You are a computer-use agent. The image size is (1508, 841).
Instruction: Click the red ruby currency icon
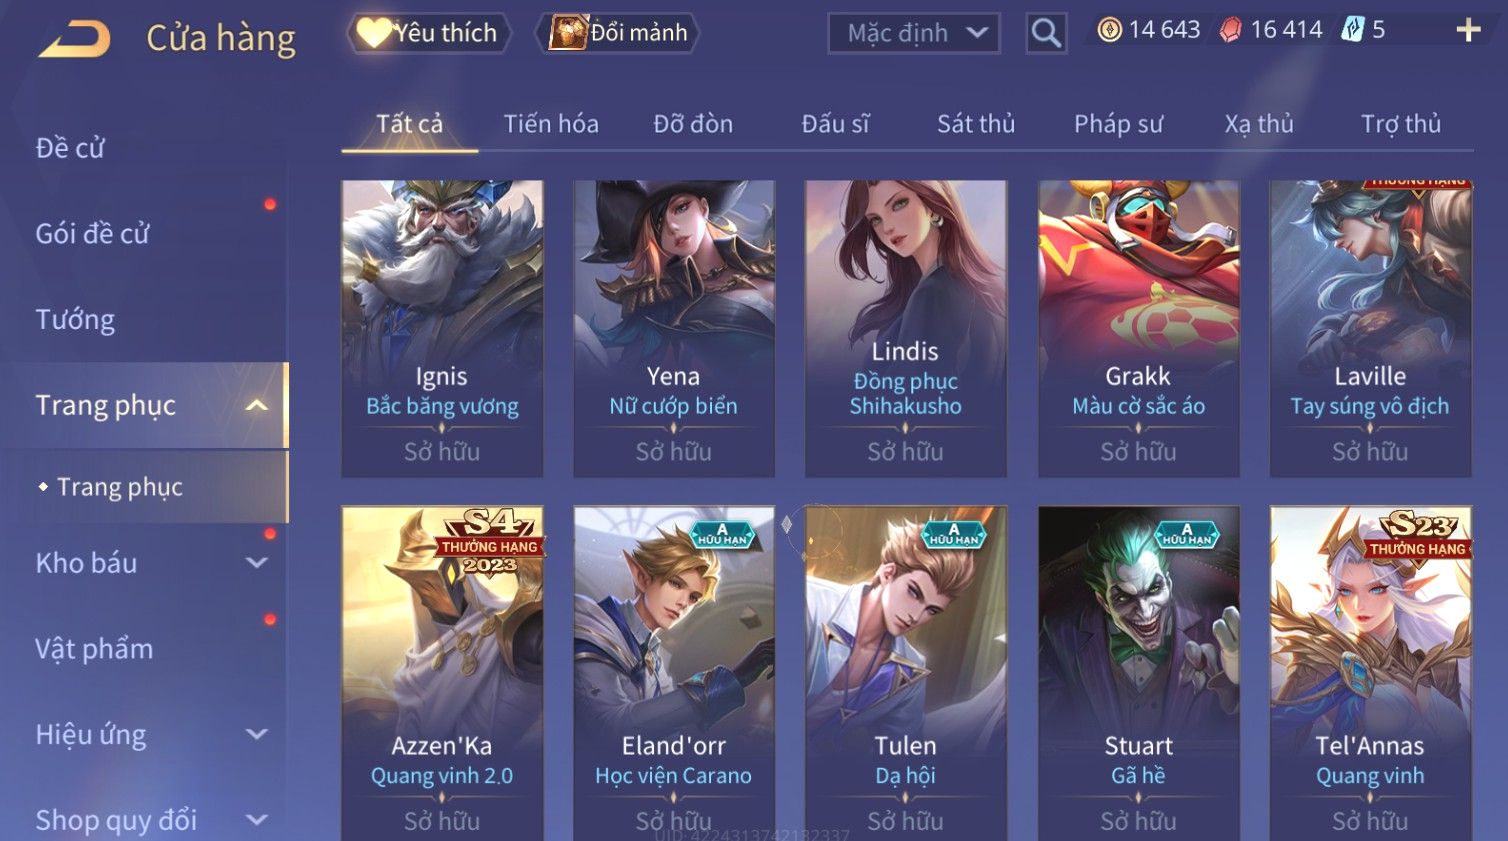[x=1230, y=30]
